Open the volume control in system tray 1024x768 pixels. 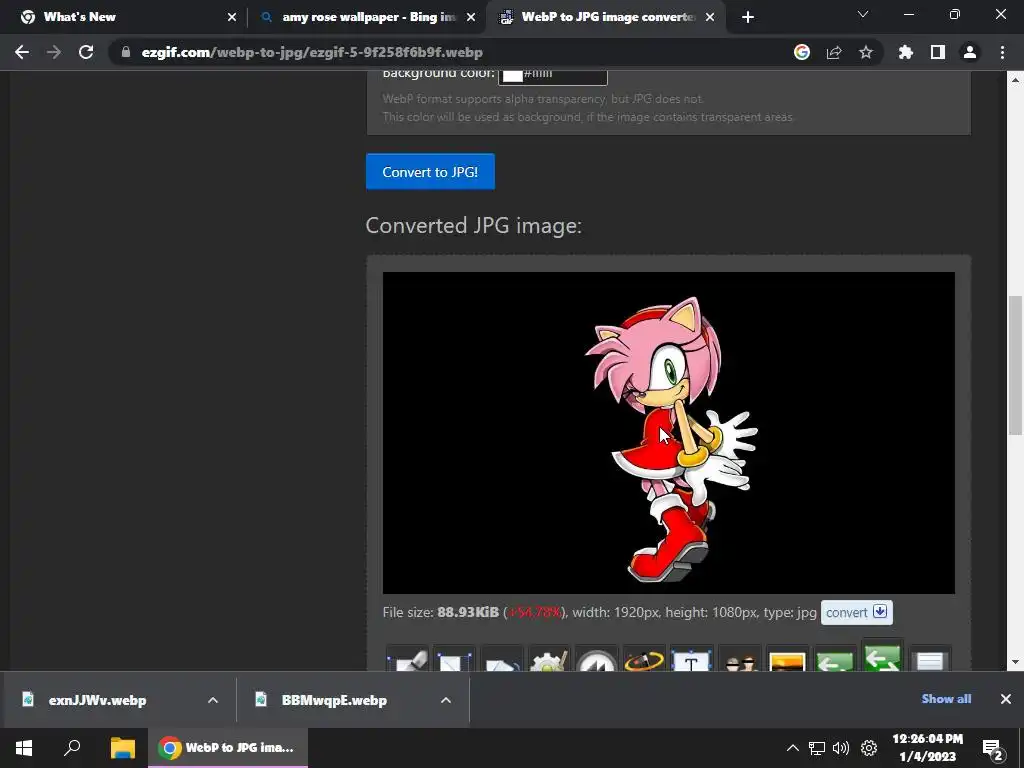(841, 748)
